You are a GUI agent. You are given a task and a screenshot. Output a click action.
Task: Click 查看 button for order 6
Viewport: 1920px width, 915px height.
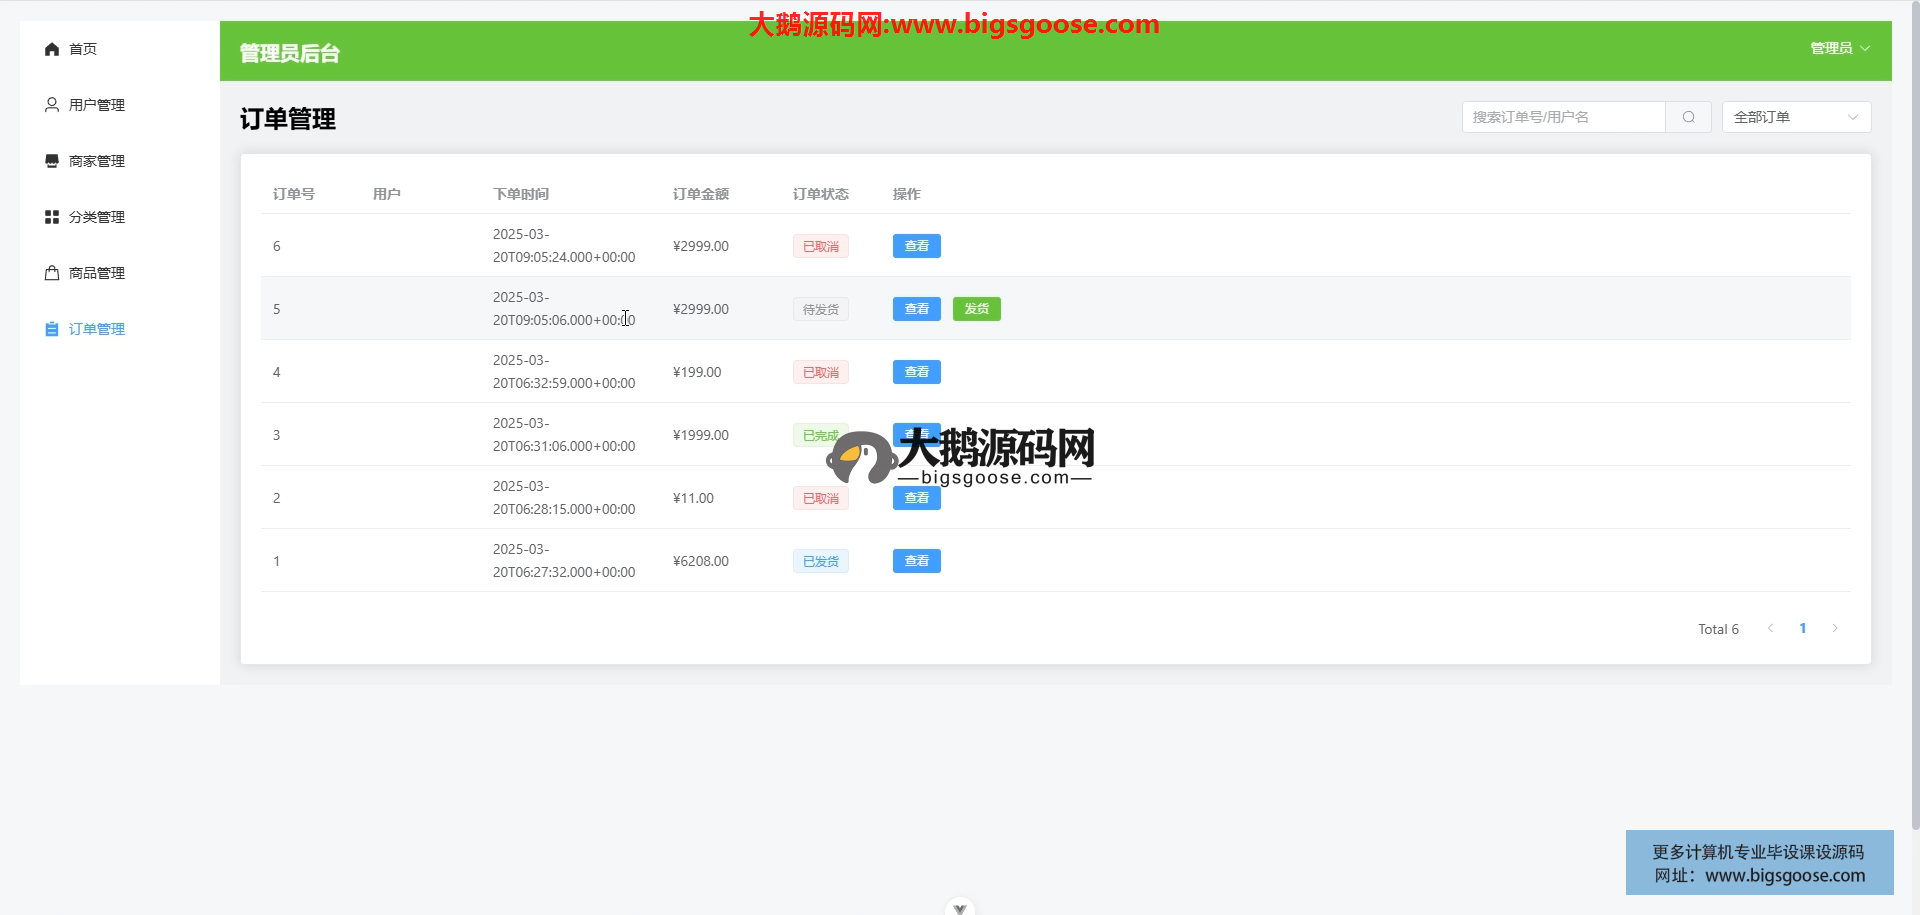tap(916, 246)
